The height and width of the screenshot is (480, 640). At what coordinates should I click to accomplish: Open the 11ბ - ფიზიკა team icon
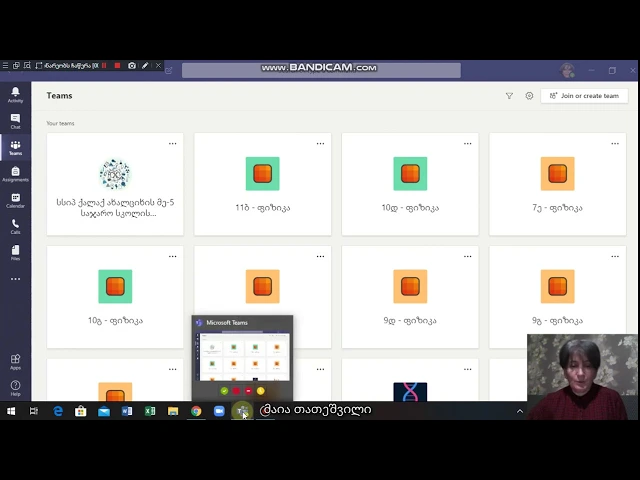point(262,174)
